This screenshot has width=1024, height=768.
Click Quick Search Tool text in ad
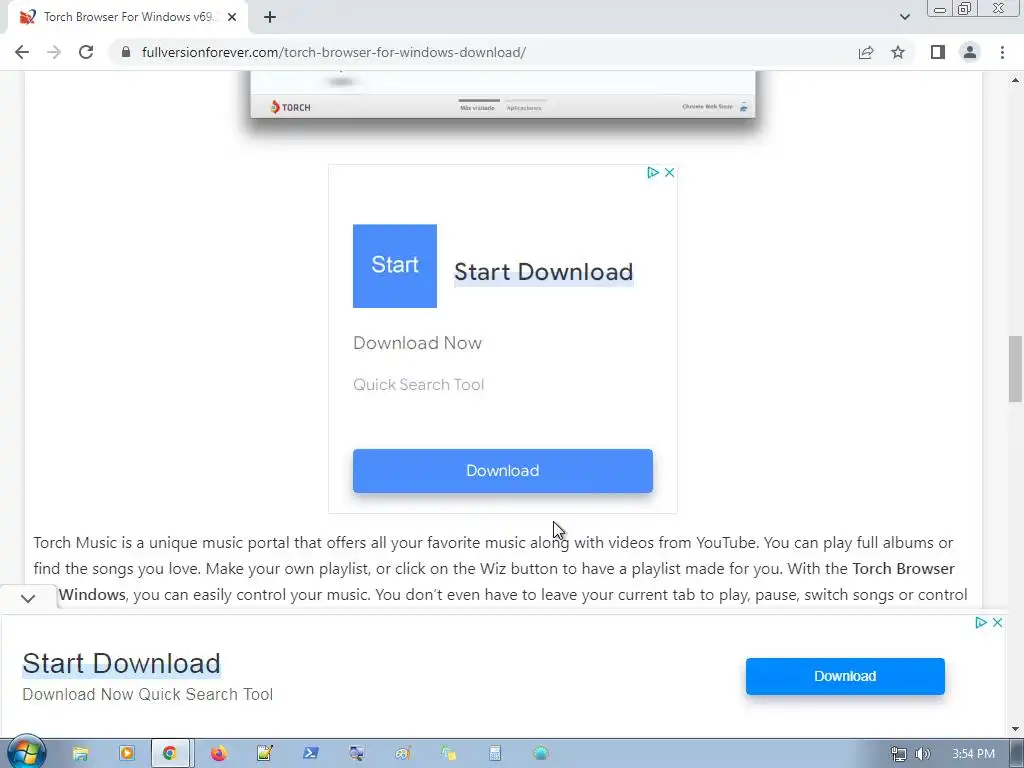click(419, 385)
